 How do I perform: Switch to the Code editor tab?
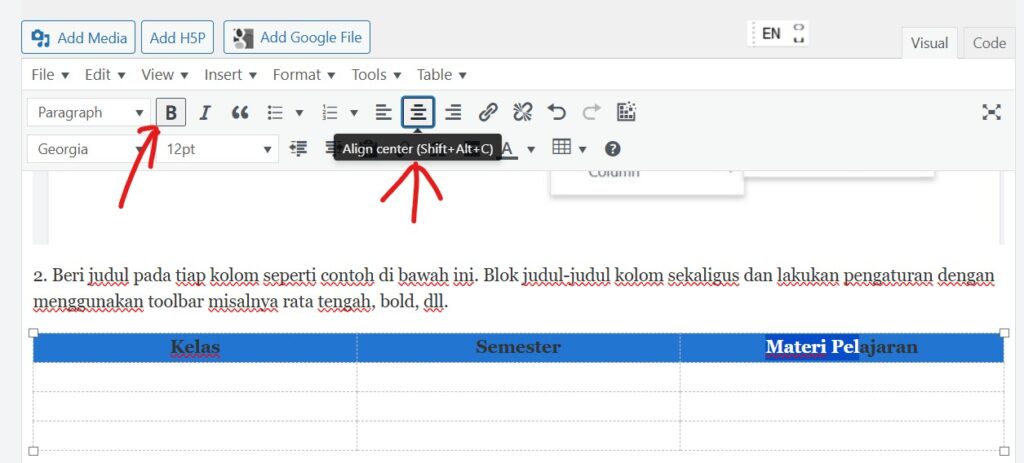989,43
